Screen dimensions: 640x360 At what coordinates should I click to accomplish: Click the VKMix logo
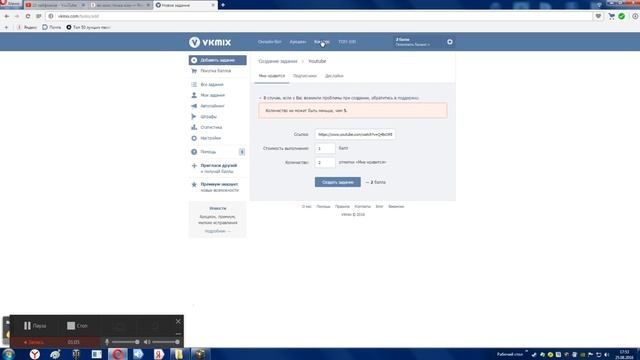[210, 42]
